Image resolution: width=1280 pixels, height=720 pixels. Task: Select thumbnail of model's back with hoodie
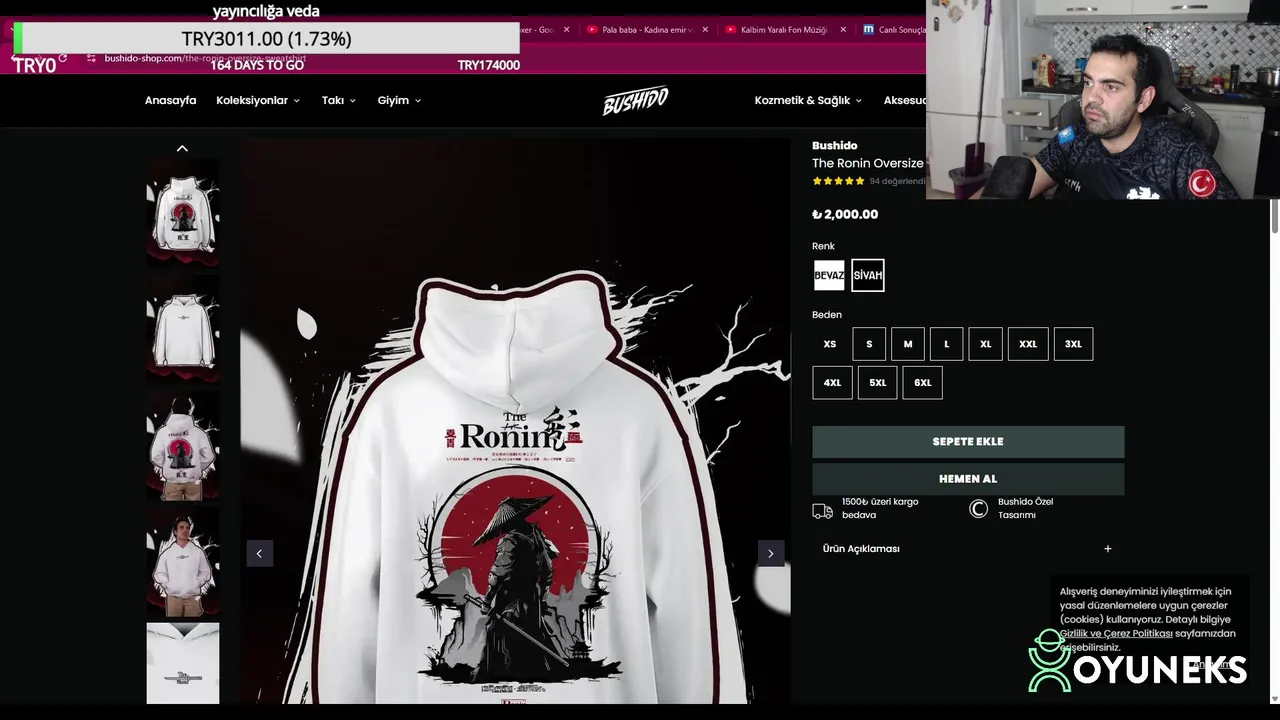click(x=183, y=446)
